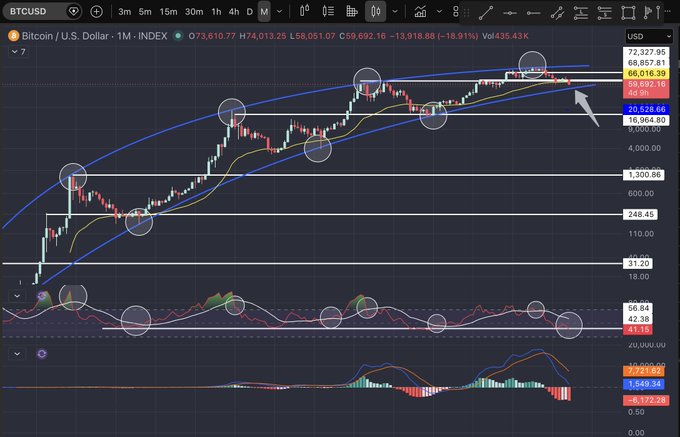
Task: Expand the legend's 7 indicators toggle
Action: click(19, 52)
